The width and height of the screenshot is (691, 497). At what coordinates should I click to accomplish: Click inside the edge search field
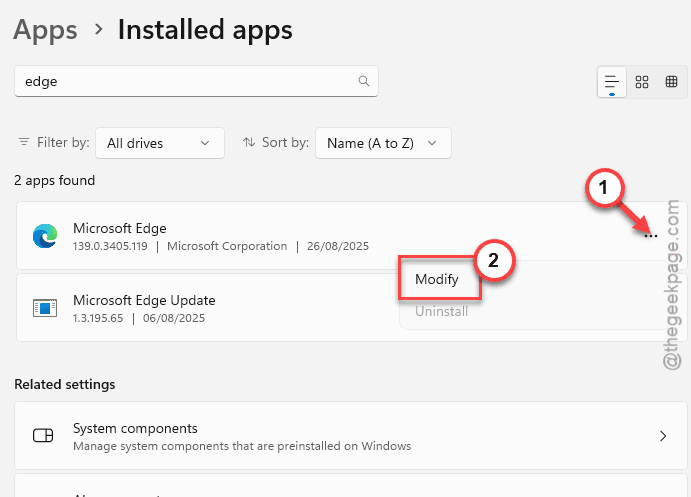pyautogui.click(x=196, y=81)
